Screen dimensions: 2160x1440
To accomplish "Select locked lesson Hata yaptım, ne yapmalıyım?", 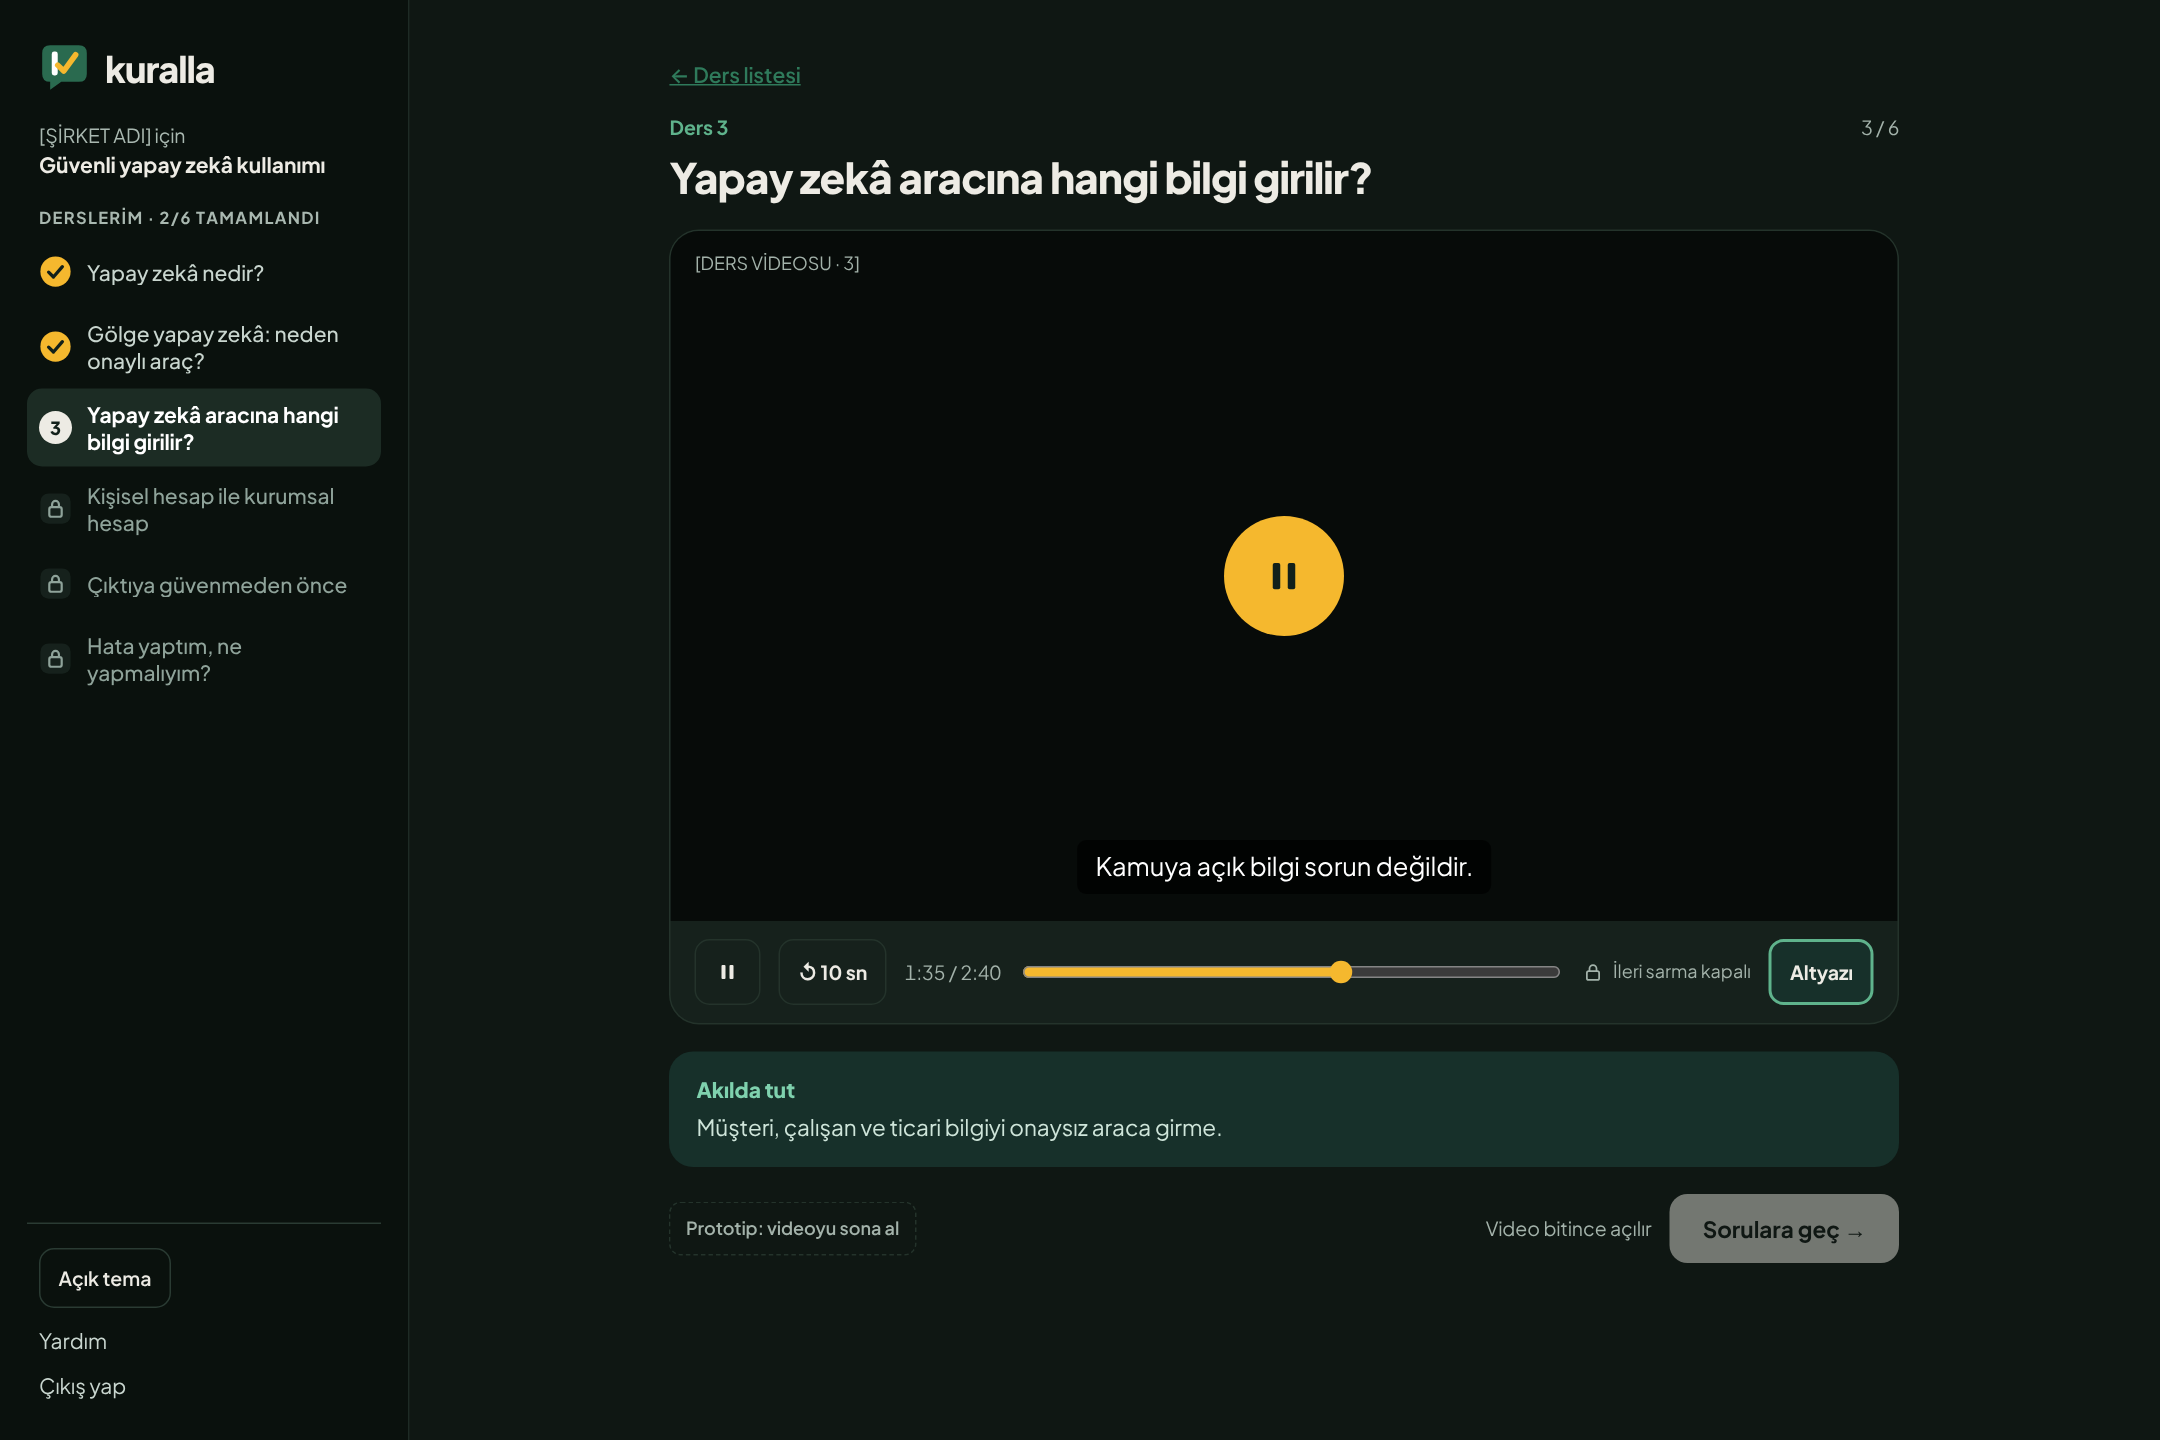I will [x=204, y=659].
